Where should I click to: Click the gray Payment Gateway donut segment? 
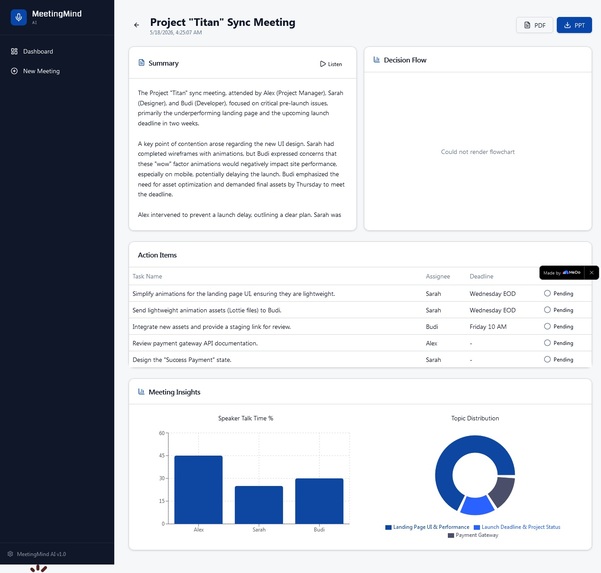pos(503,491)
